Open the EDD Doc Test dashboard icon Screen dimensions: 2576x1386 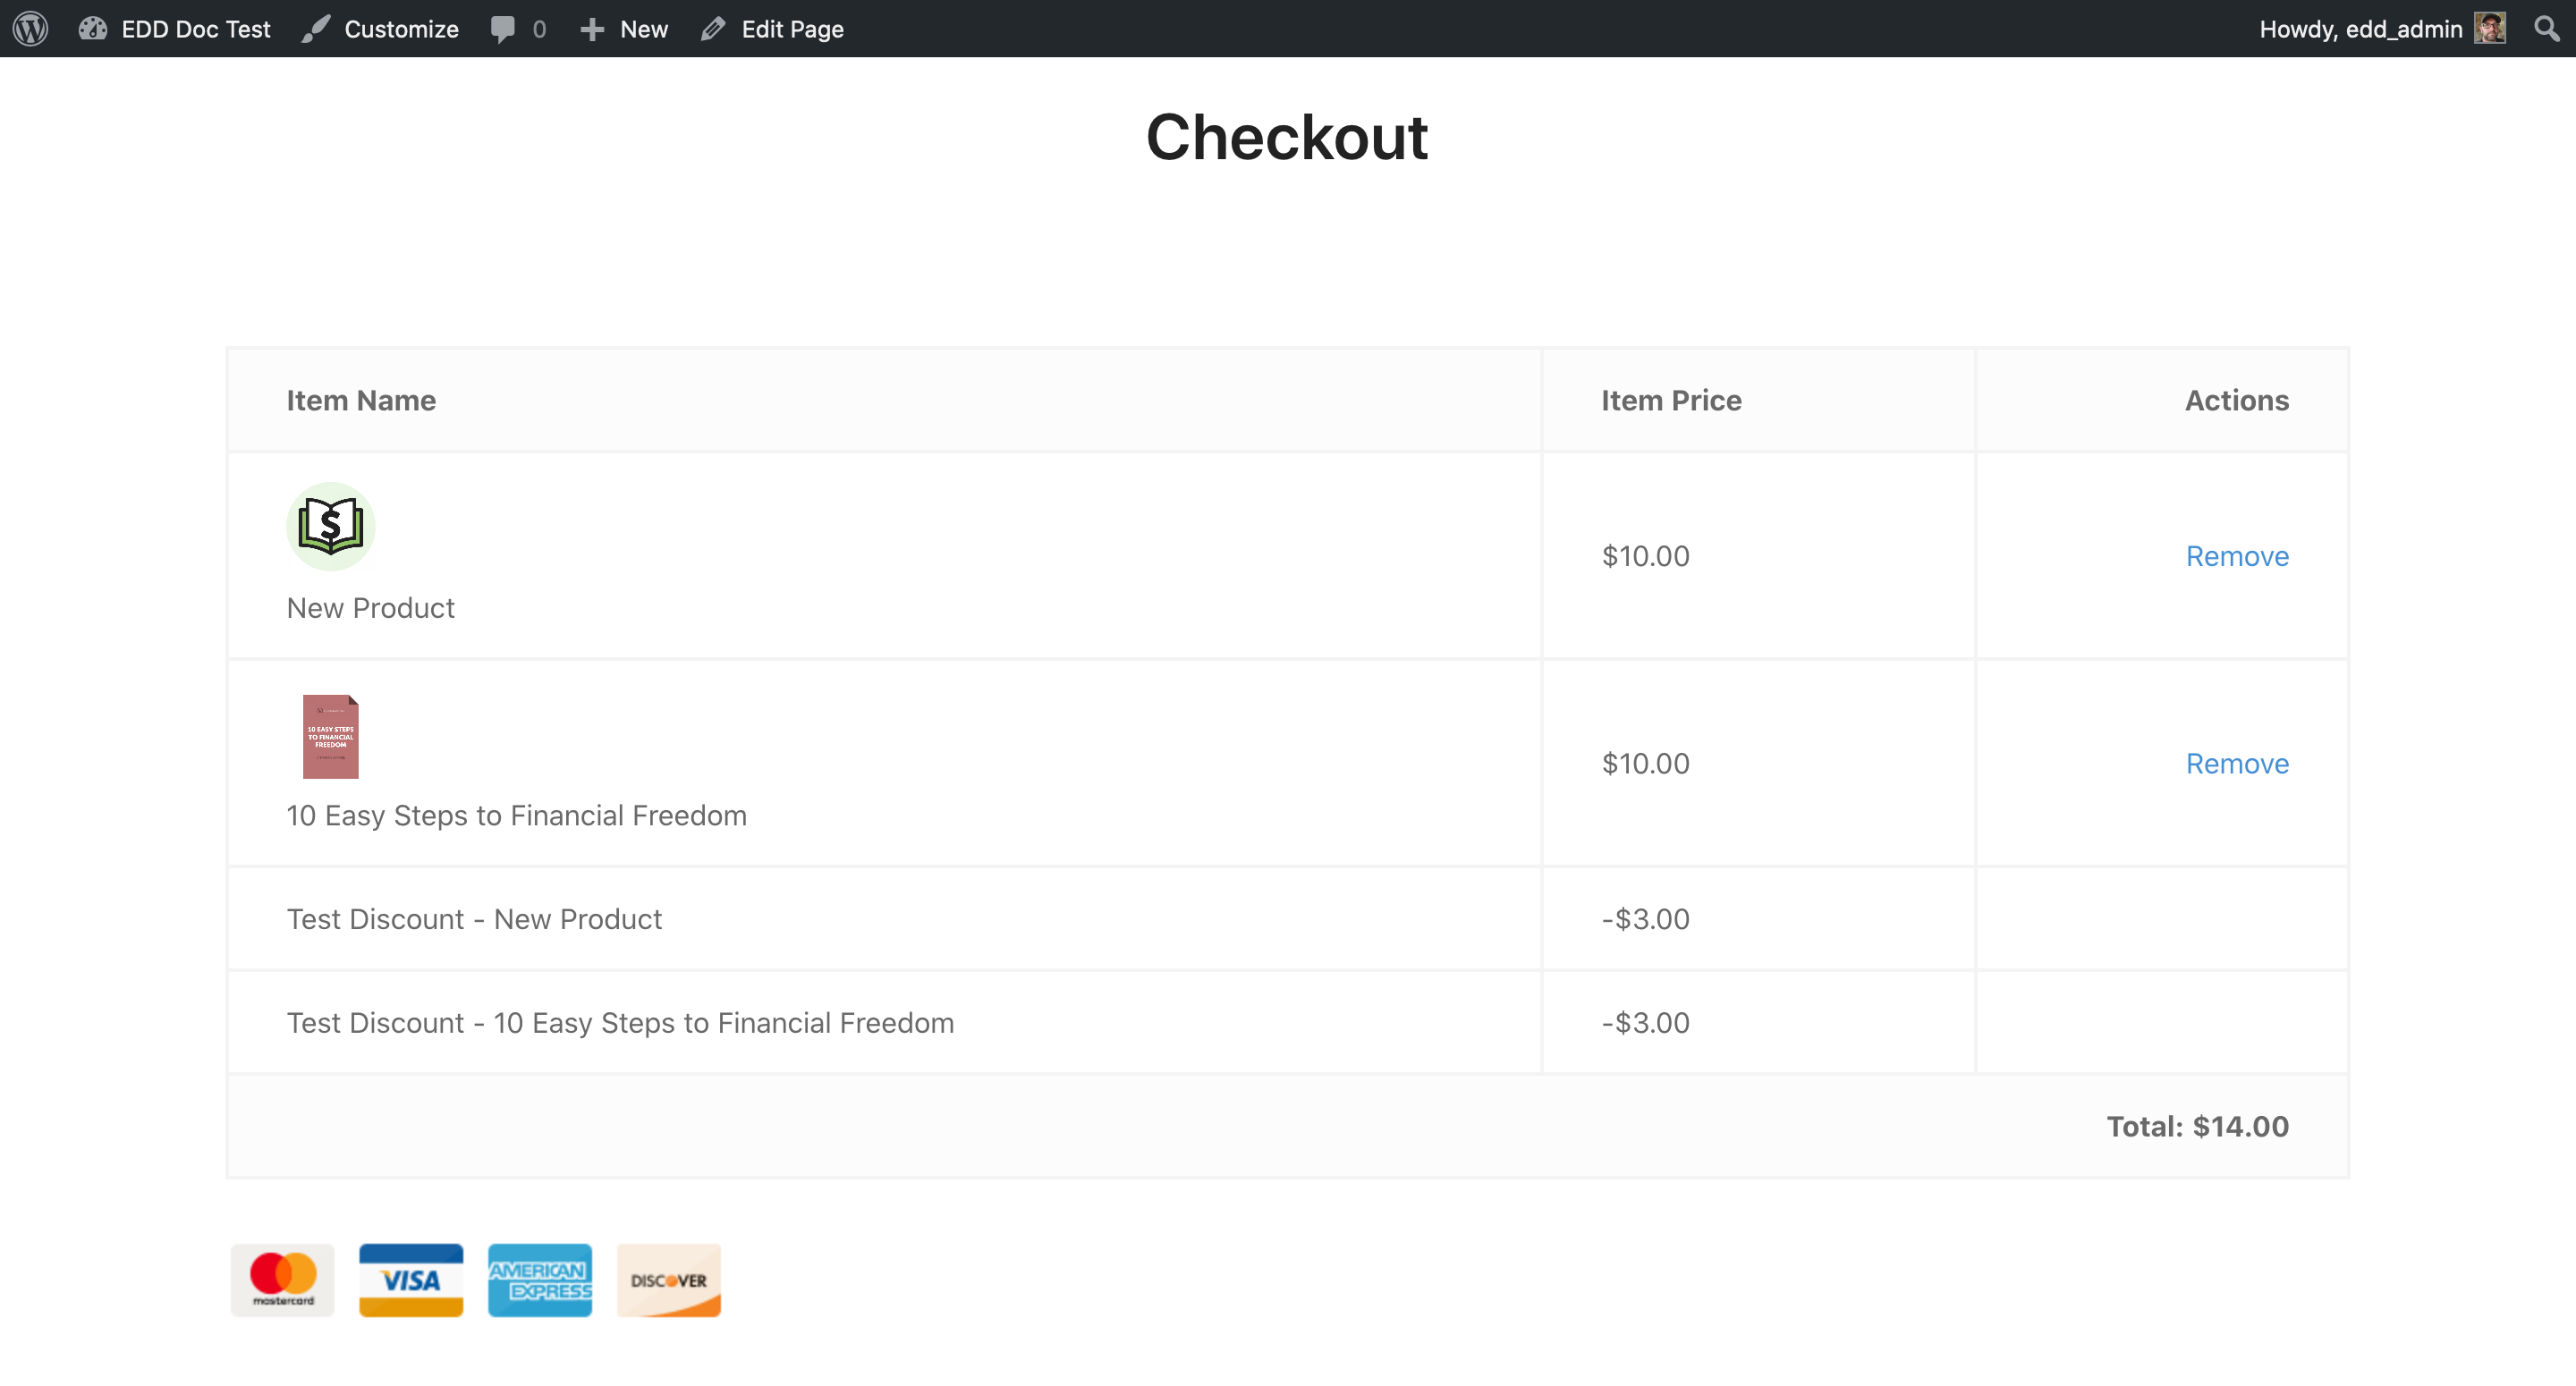point(93,28)
